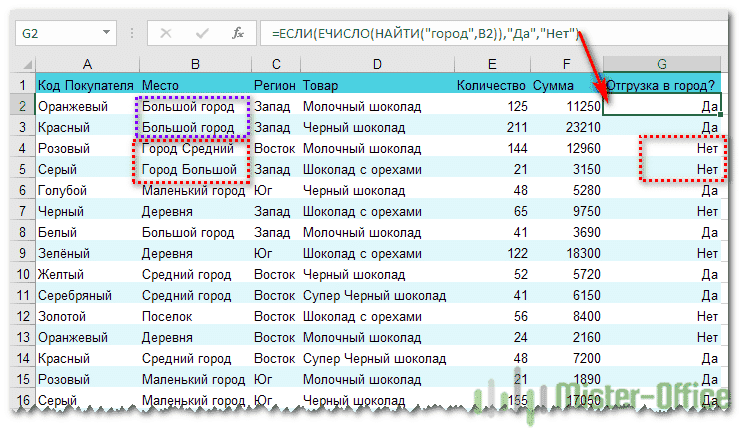Select column B header
The height and width of the screenshot is (429, 739).
pyautogui.click(x=194, y=64)
